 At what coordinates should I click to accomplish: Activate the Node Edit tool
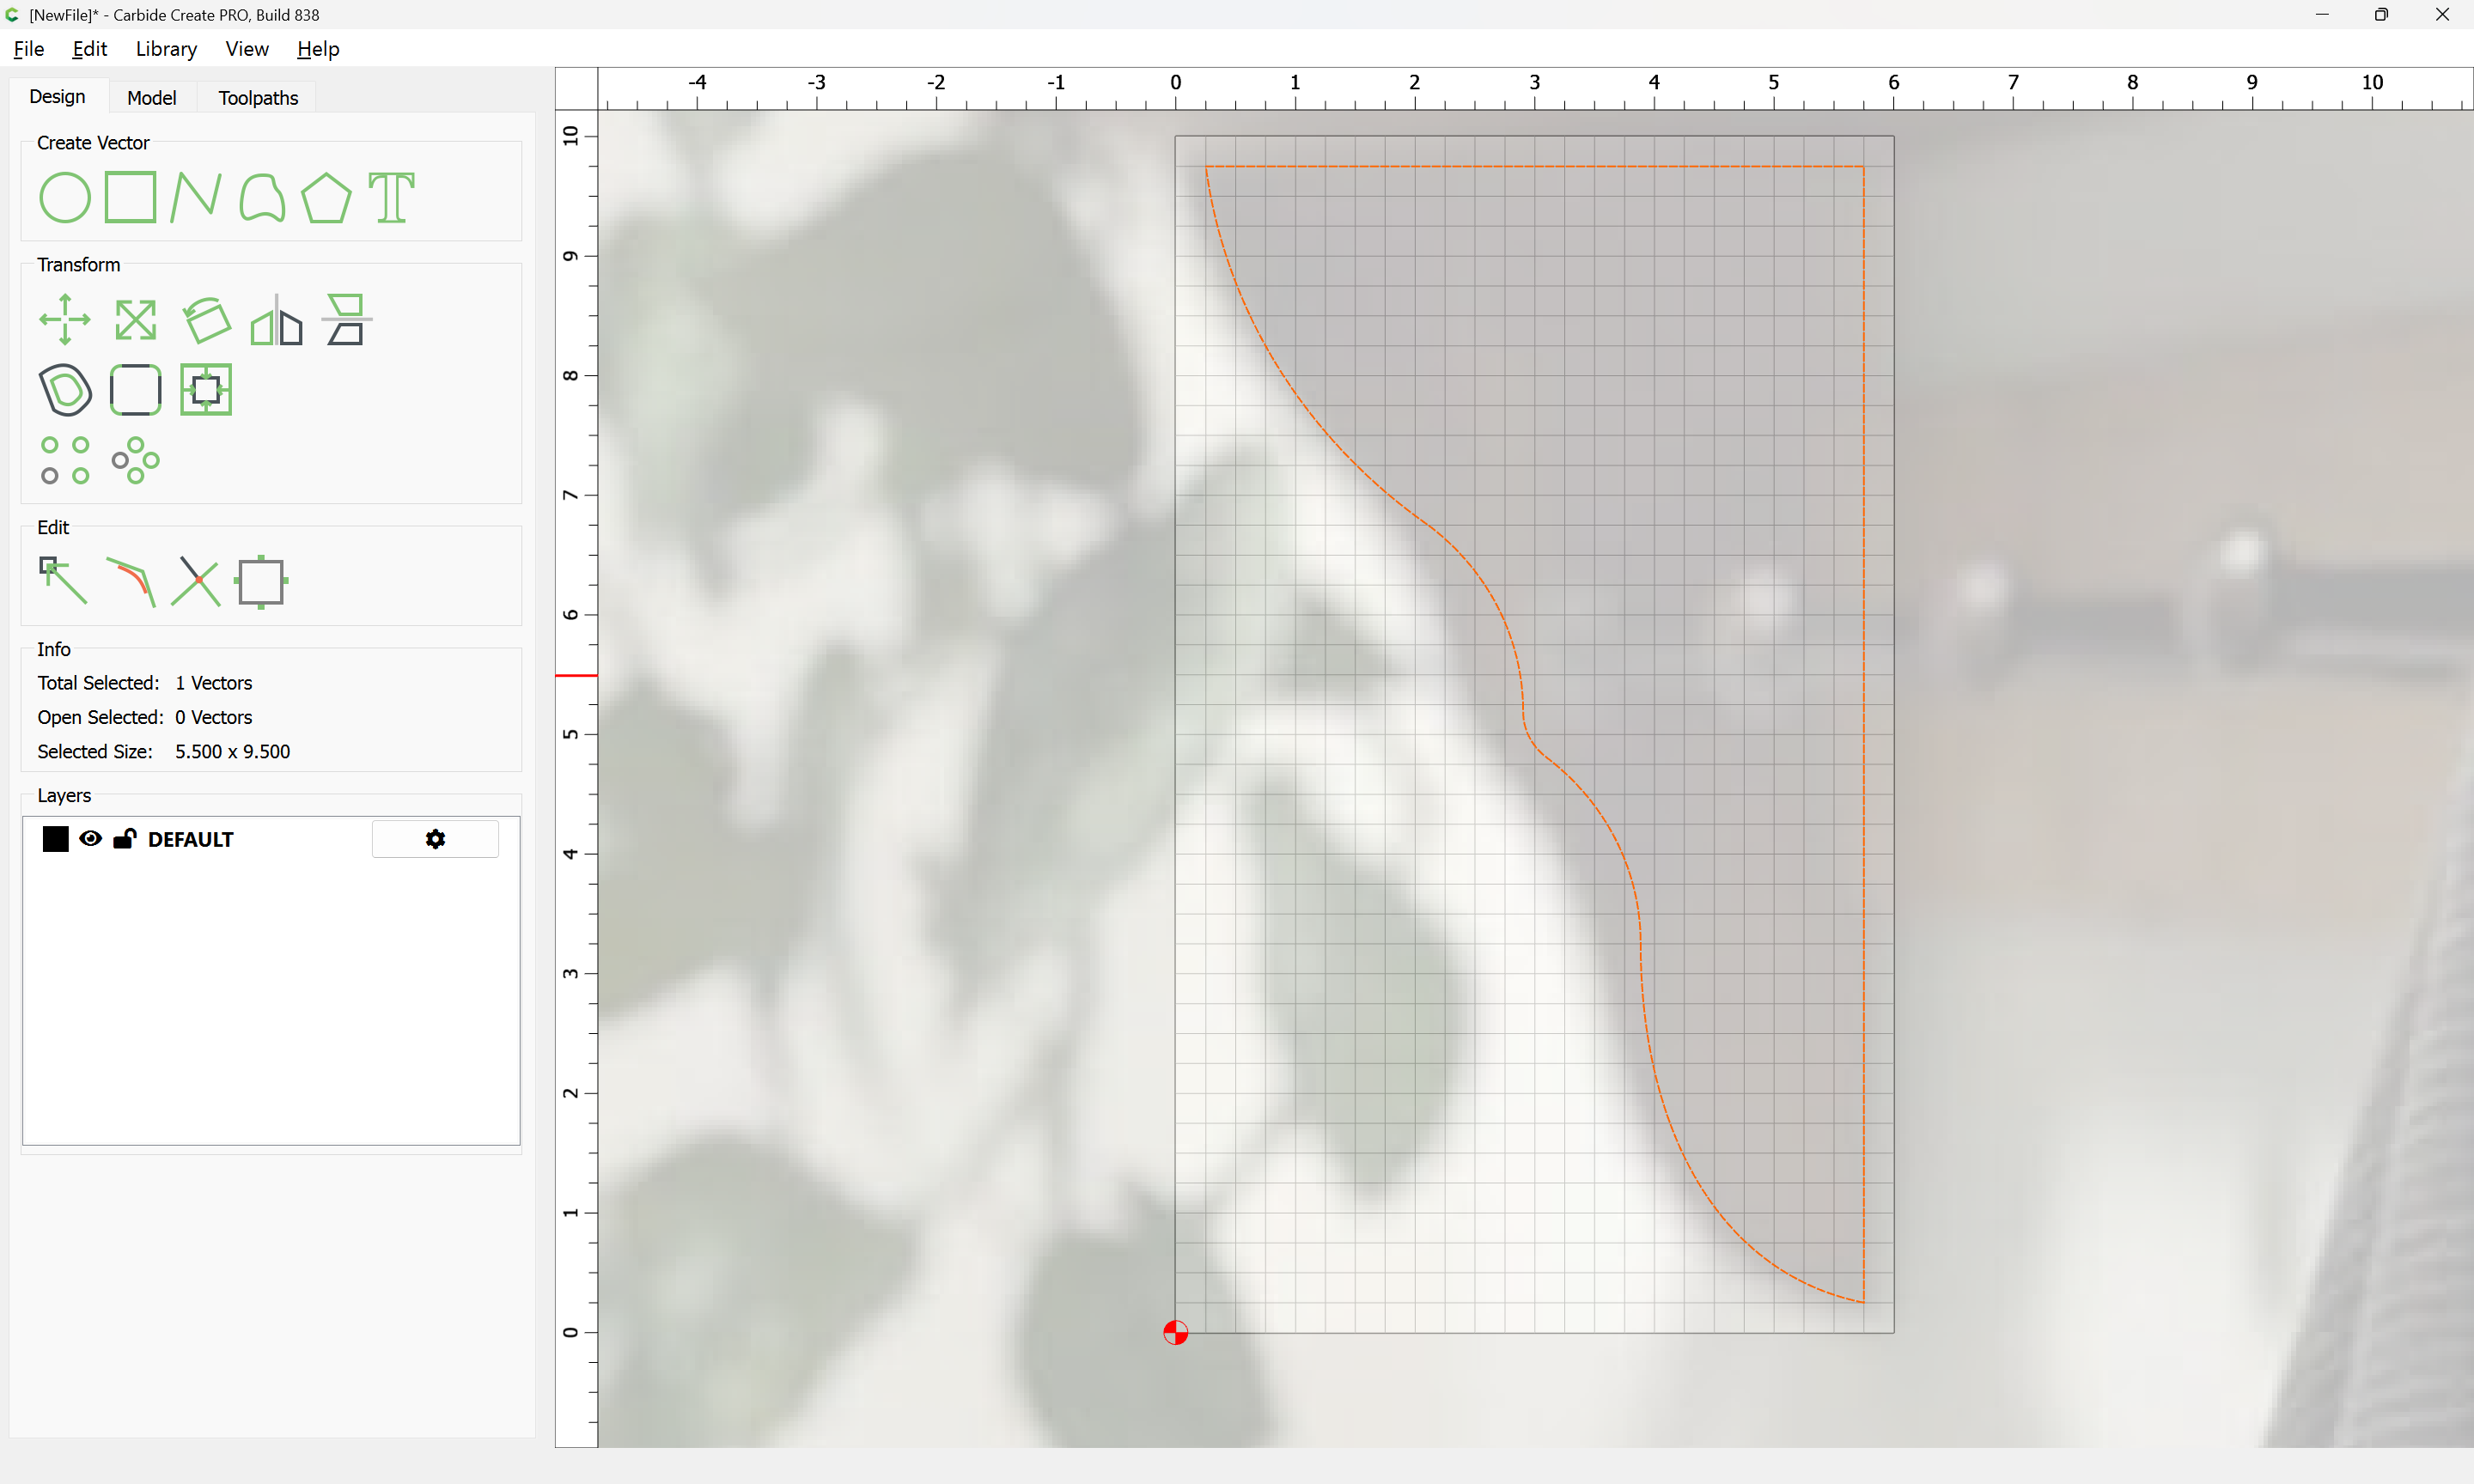coord(63,581)
